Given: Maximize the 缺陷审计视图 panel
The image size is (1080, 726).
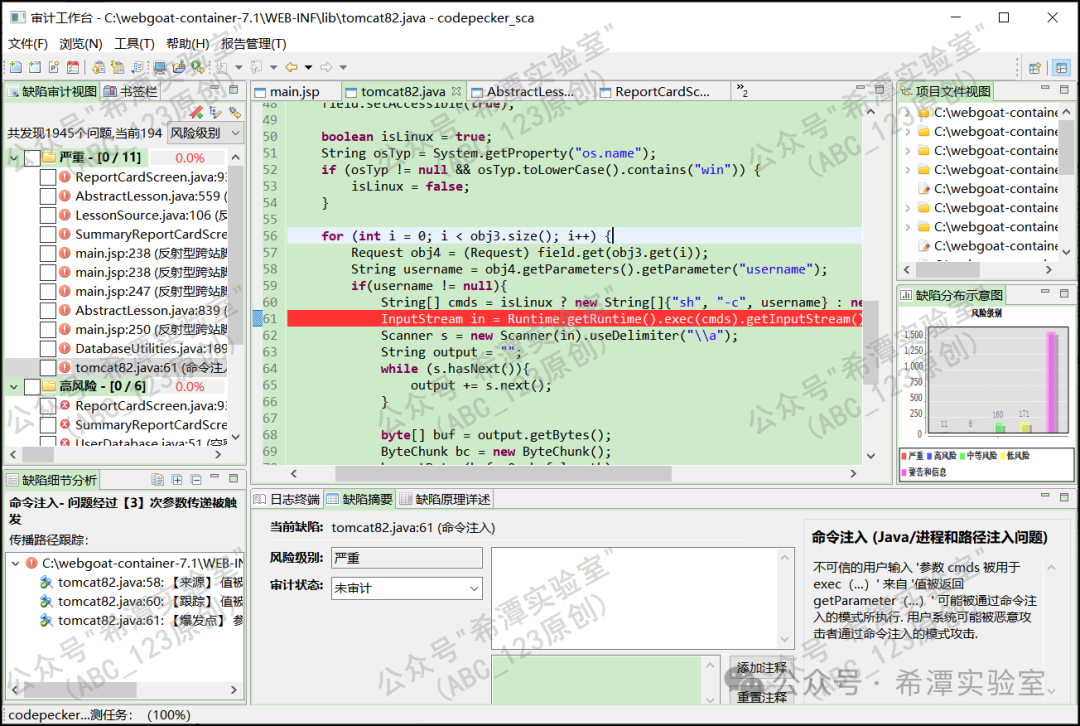Looking at the screenshot, I should tap(233, 90).
